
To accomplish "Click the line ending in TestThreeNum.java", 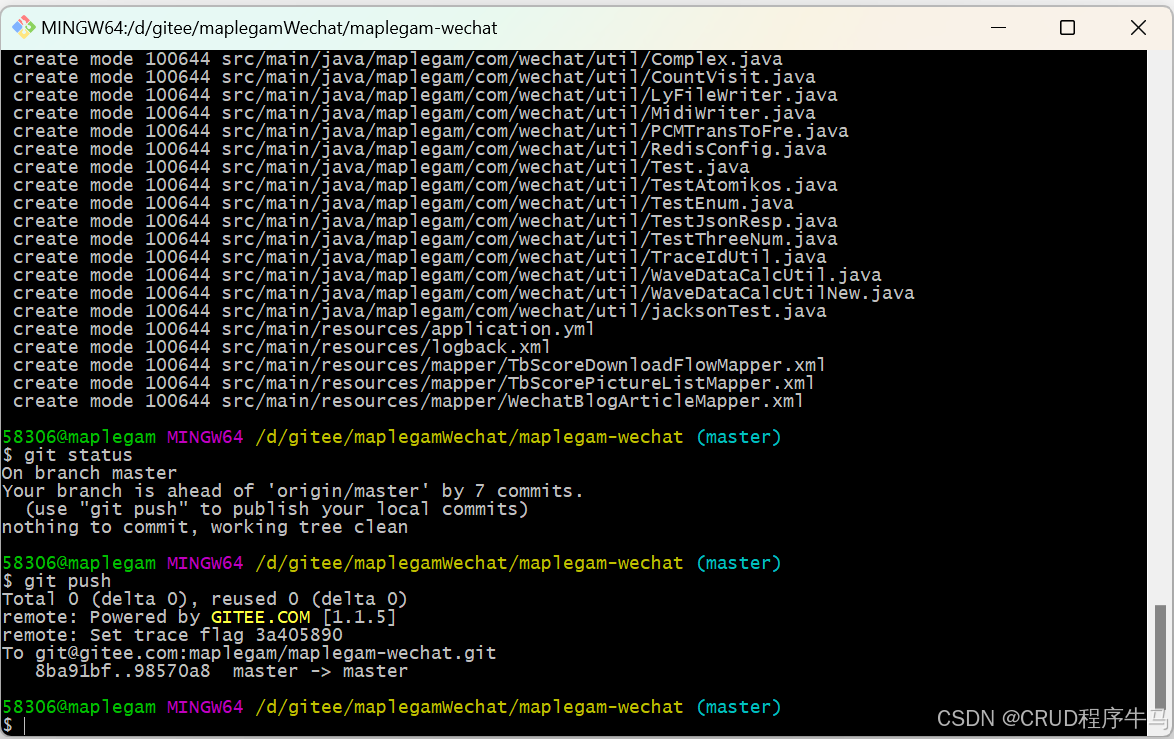I will [x=425, y=239].
